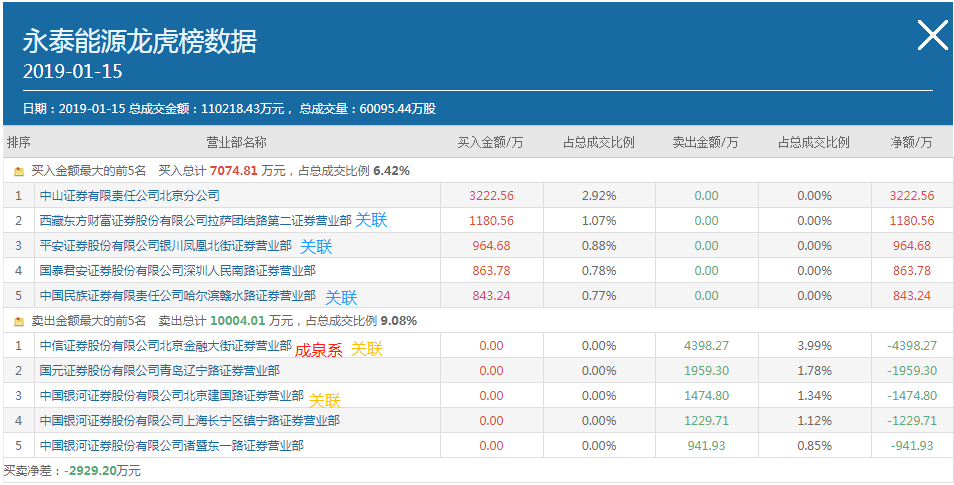
Task: Select the 1959.30 sell amount cell
Action: [706, 371]
